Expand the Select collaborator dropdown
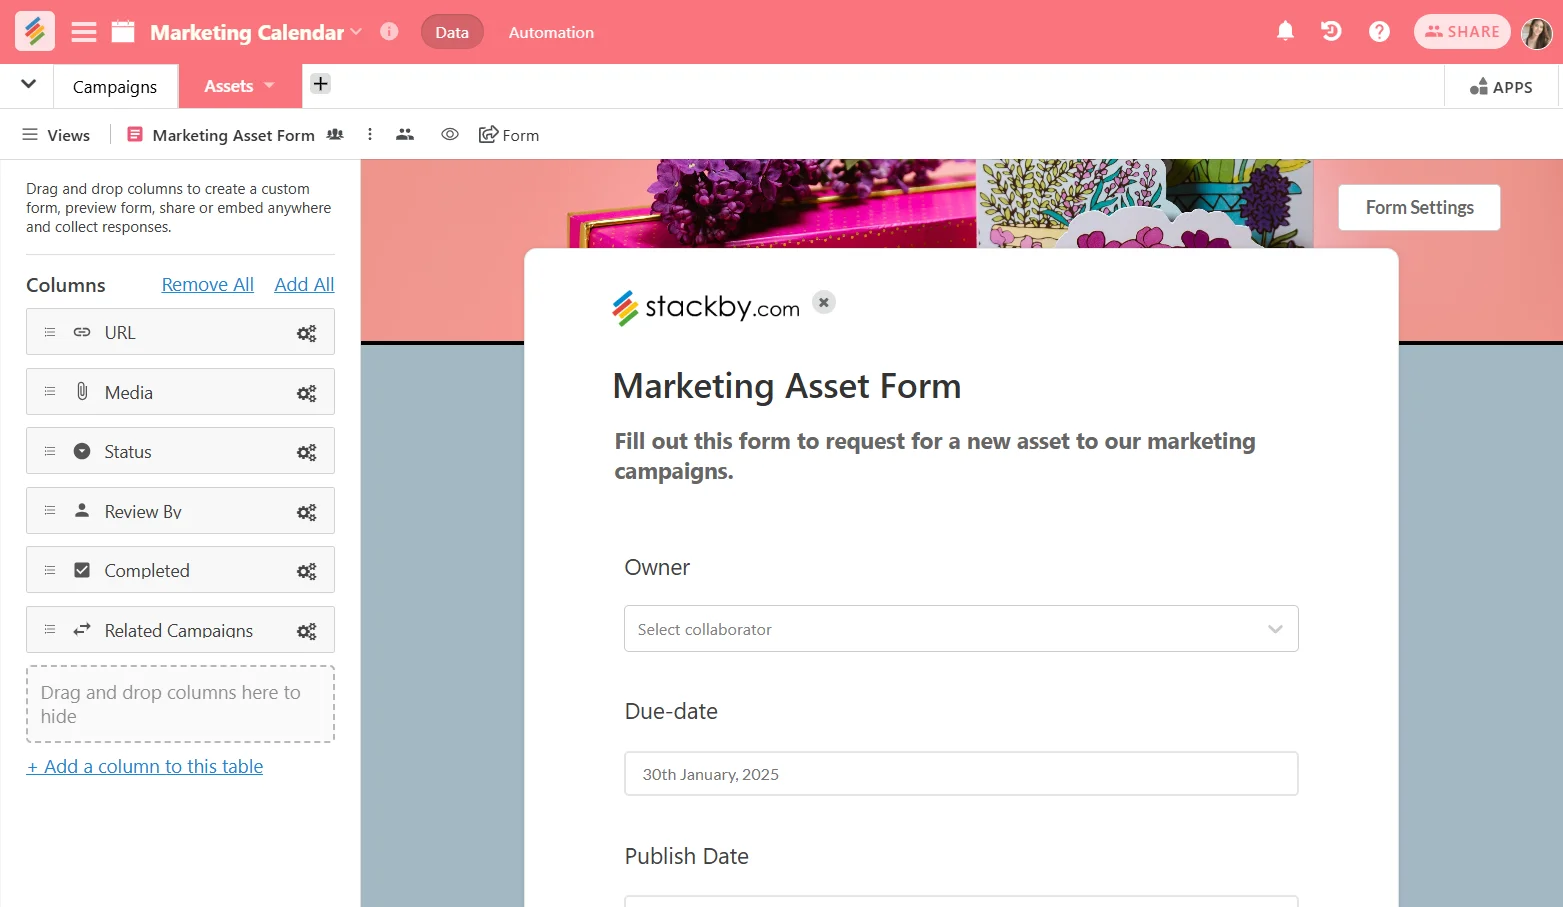This screenshot has height=907, width=1563. coord(1275,628)
